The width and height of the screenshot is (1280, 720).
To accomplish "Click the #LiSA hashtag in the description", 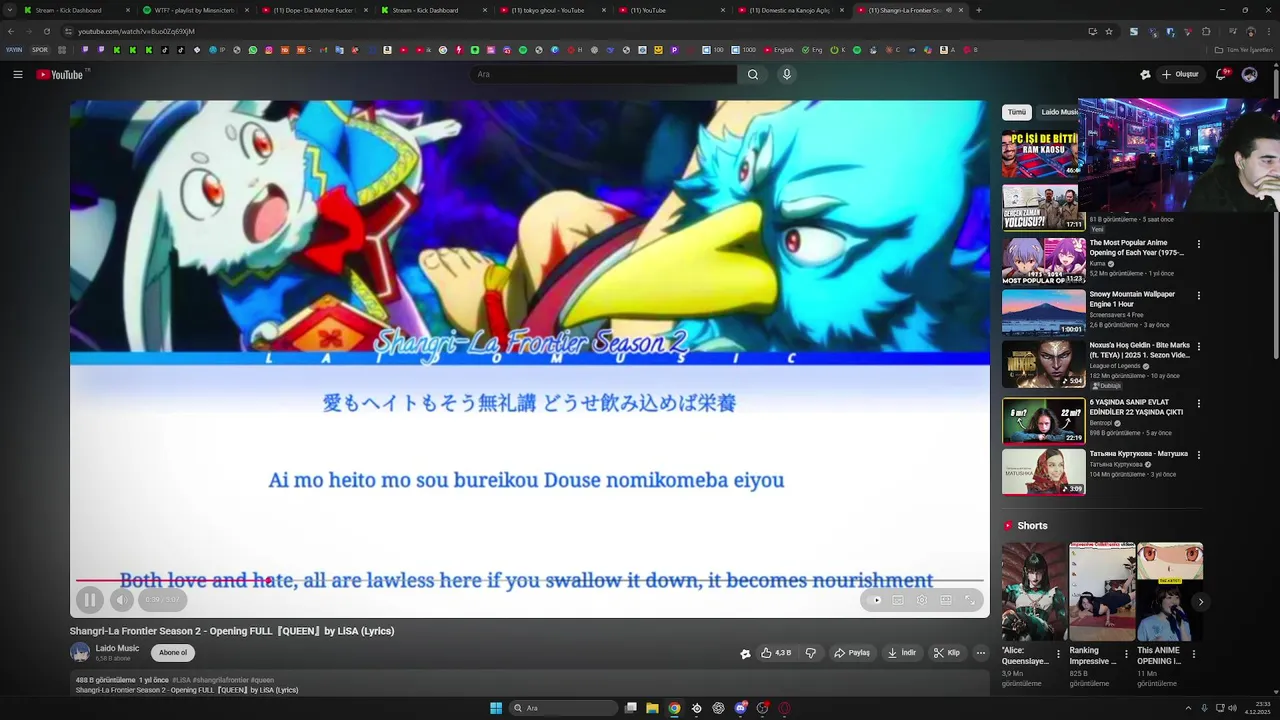I will tap(180, 680).
